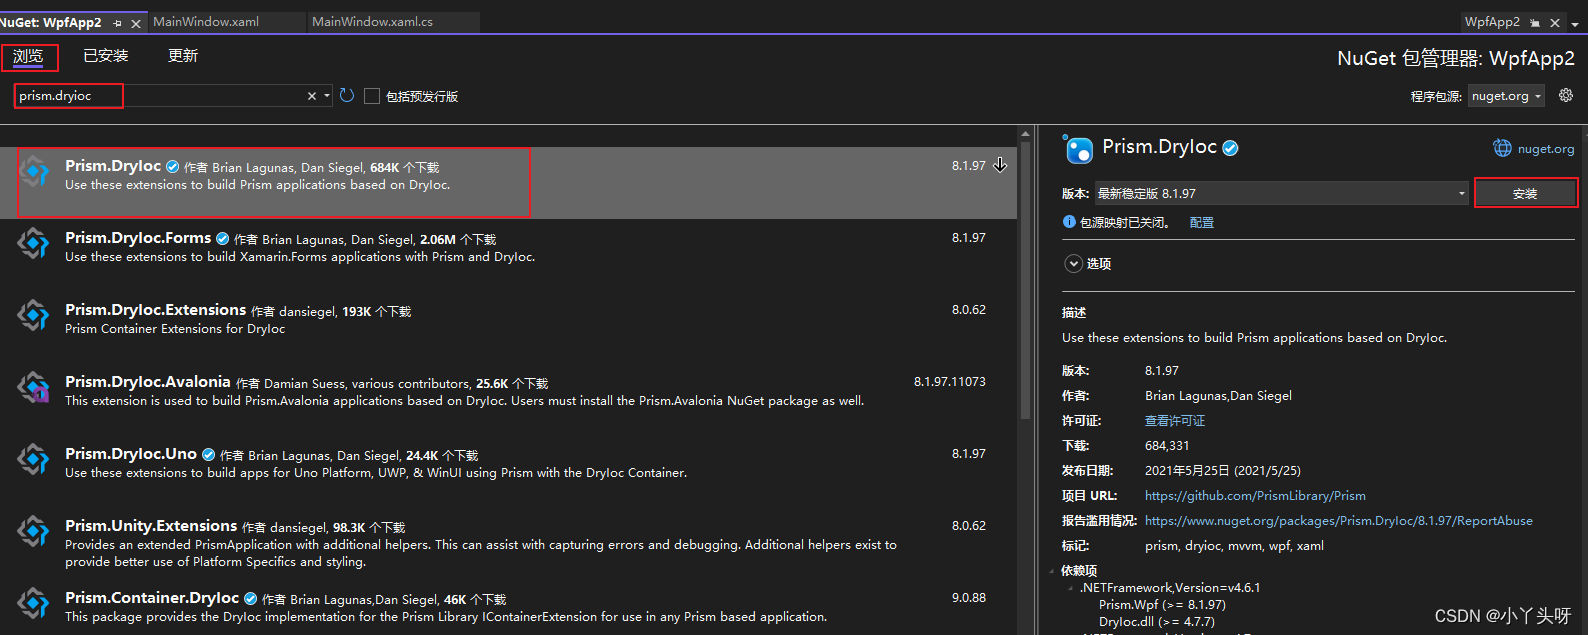1588x635 pixels.
Task: Click version 8.1.97.11073 of Prism.DryIoc.Avalonia
Action: tap(950, 382)
